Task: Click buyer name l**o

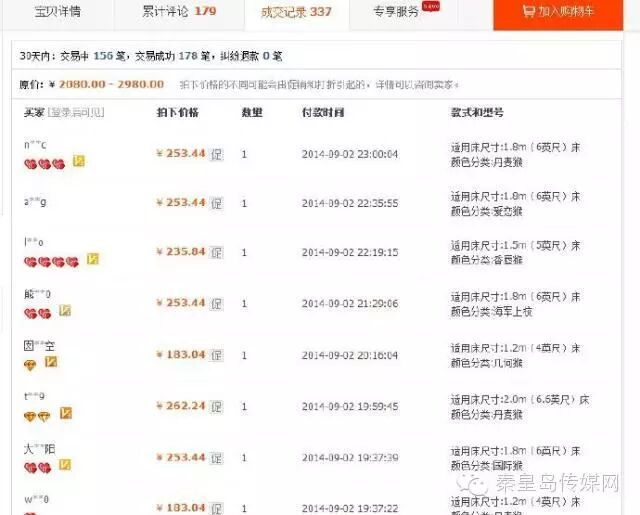Action: pos(33,242)
